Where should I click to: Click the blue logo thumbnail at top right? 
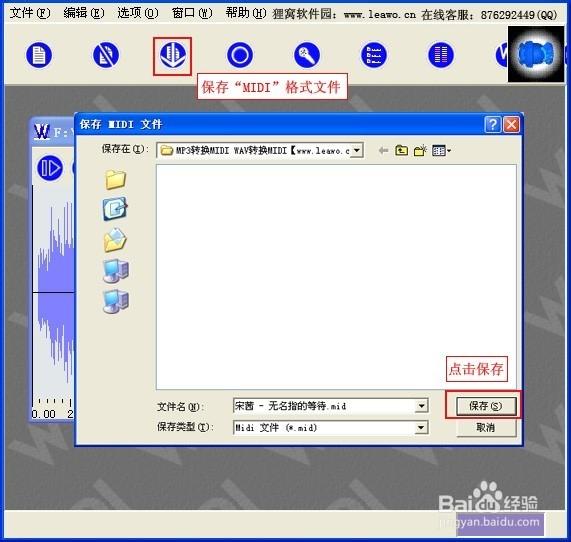536,54
